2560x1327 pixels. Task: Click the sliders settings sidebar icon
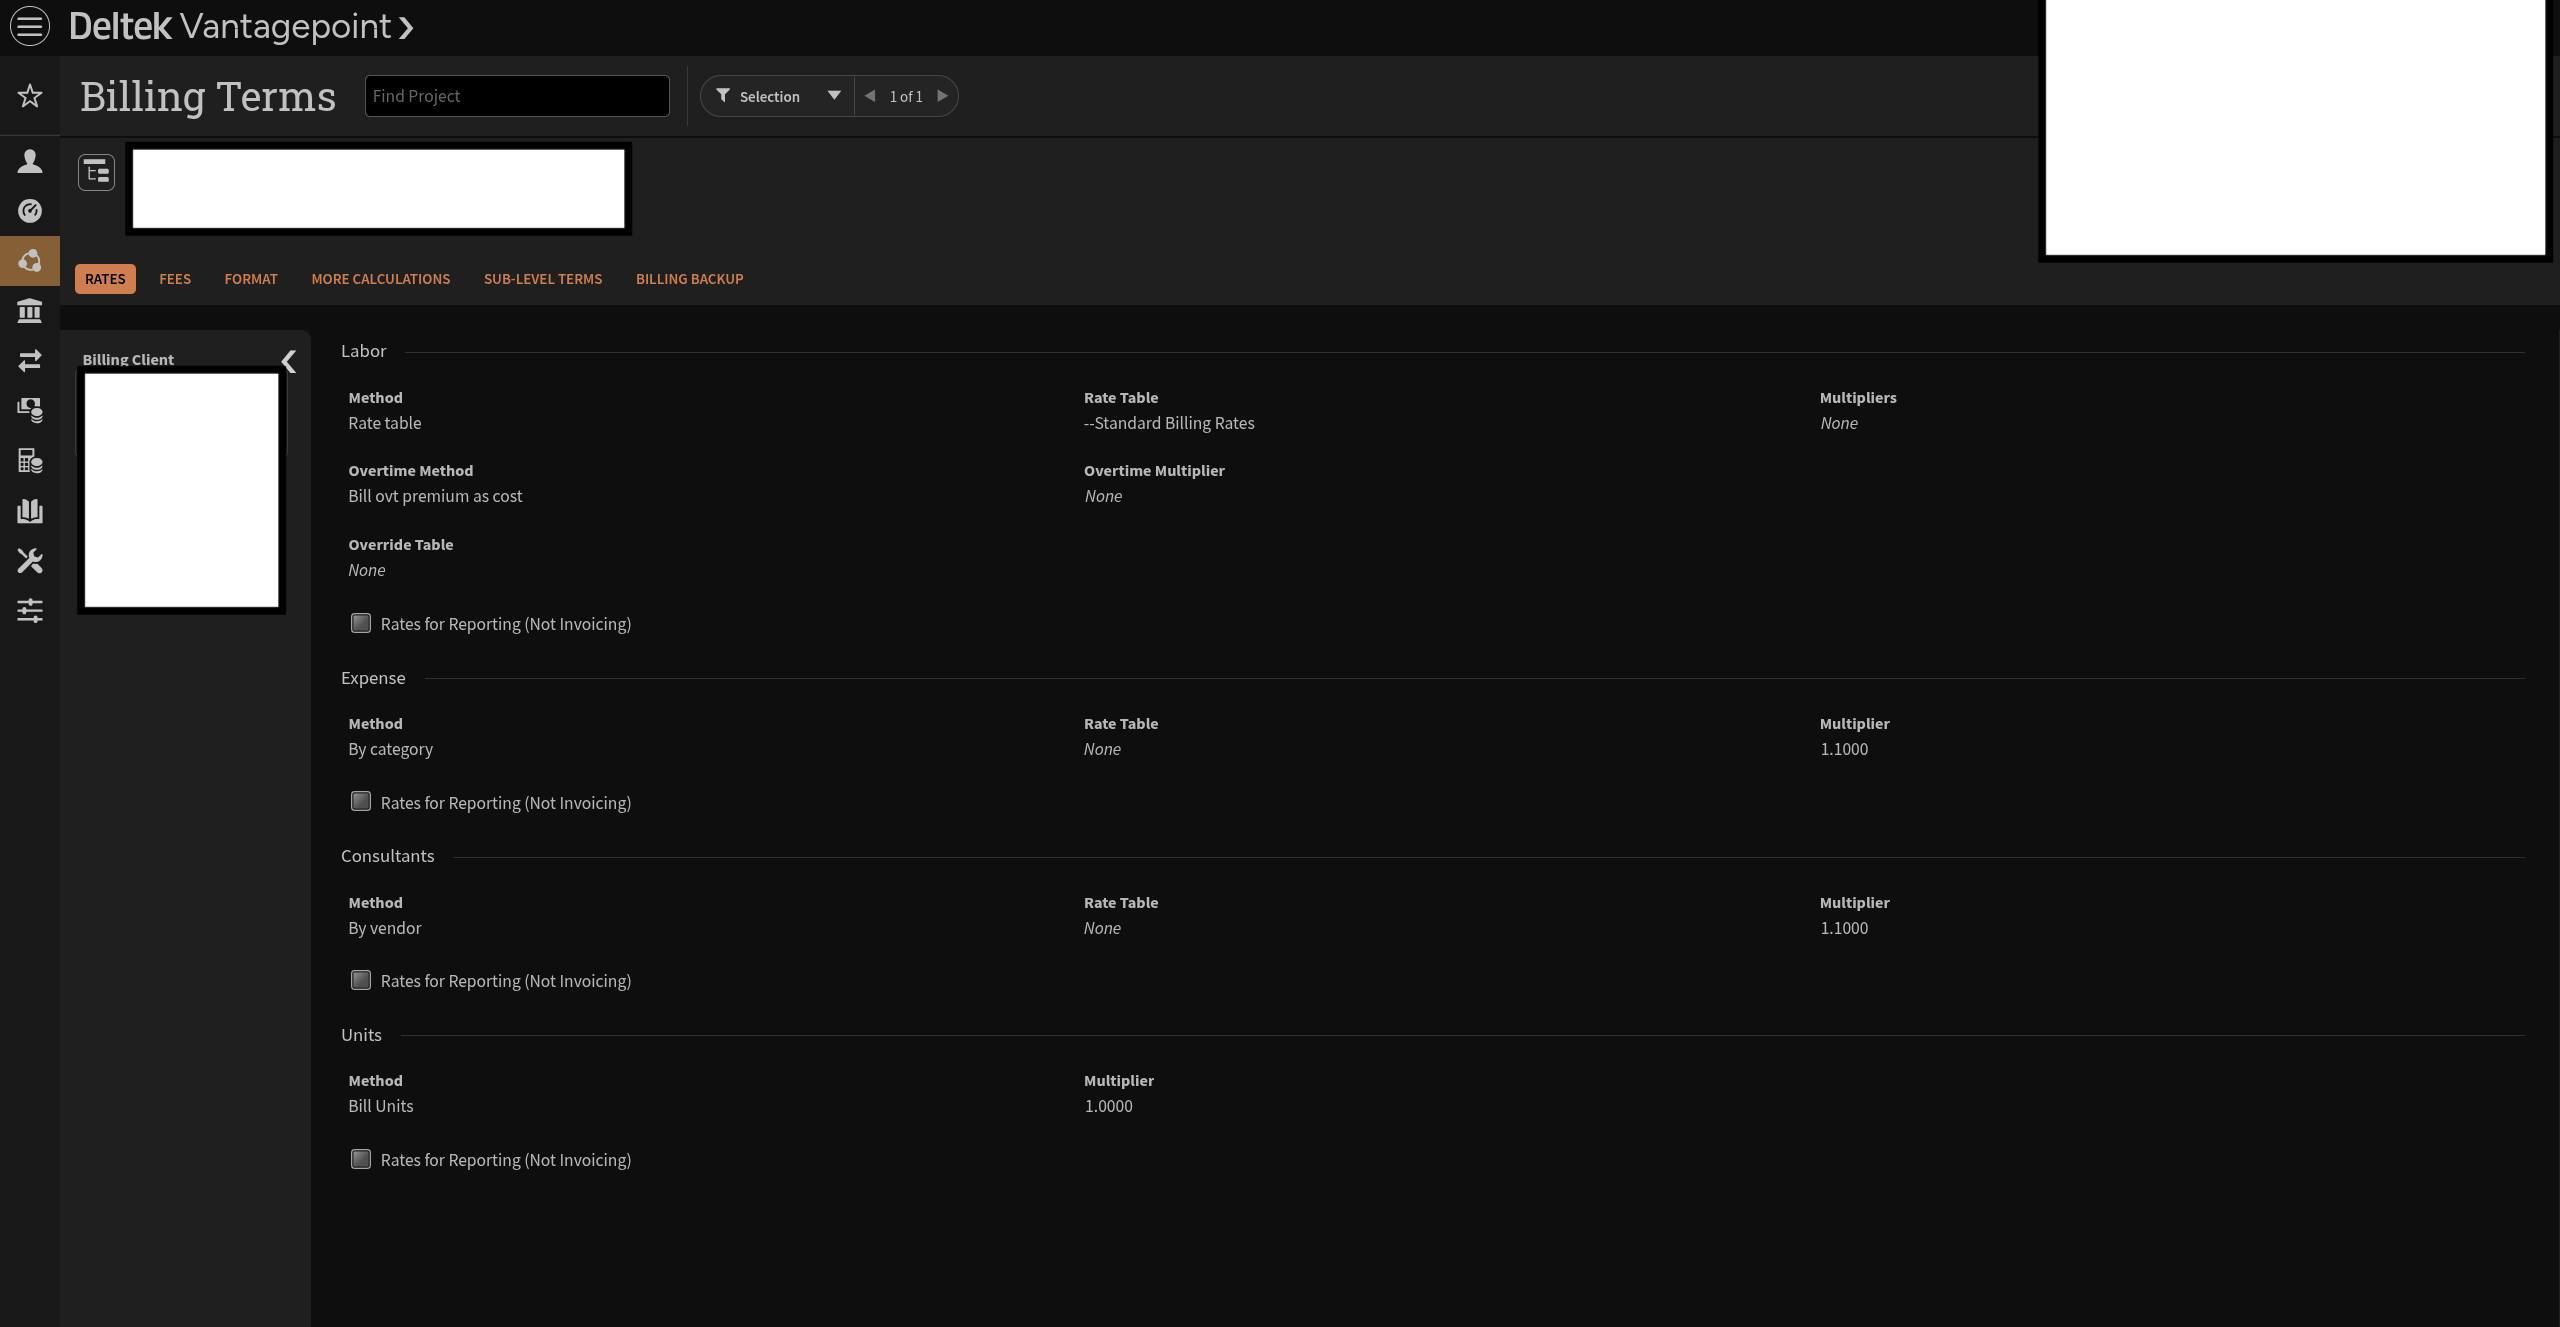pos(30,610)
